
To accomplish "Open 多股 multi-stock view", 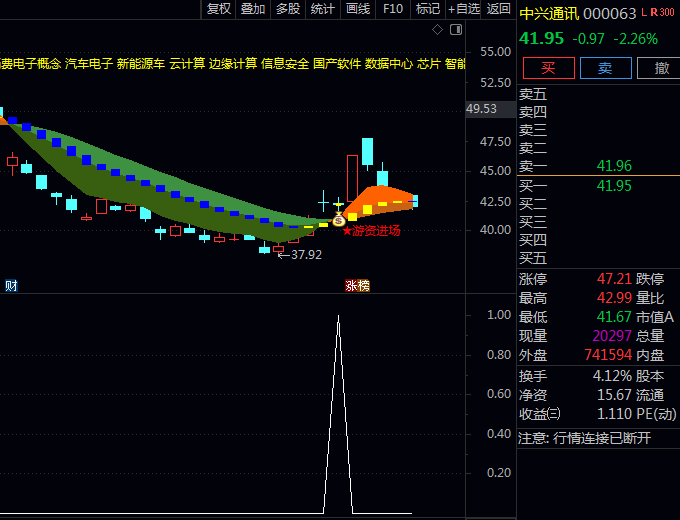I will [288, 9].
